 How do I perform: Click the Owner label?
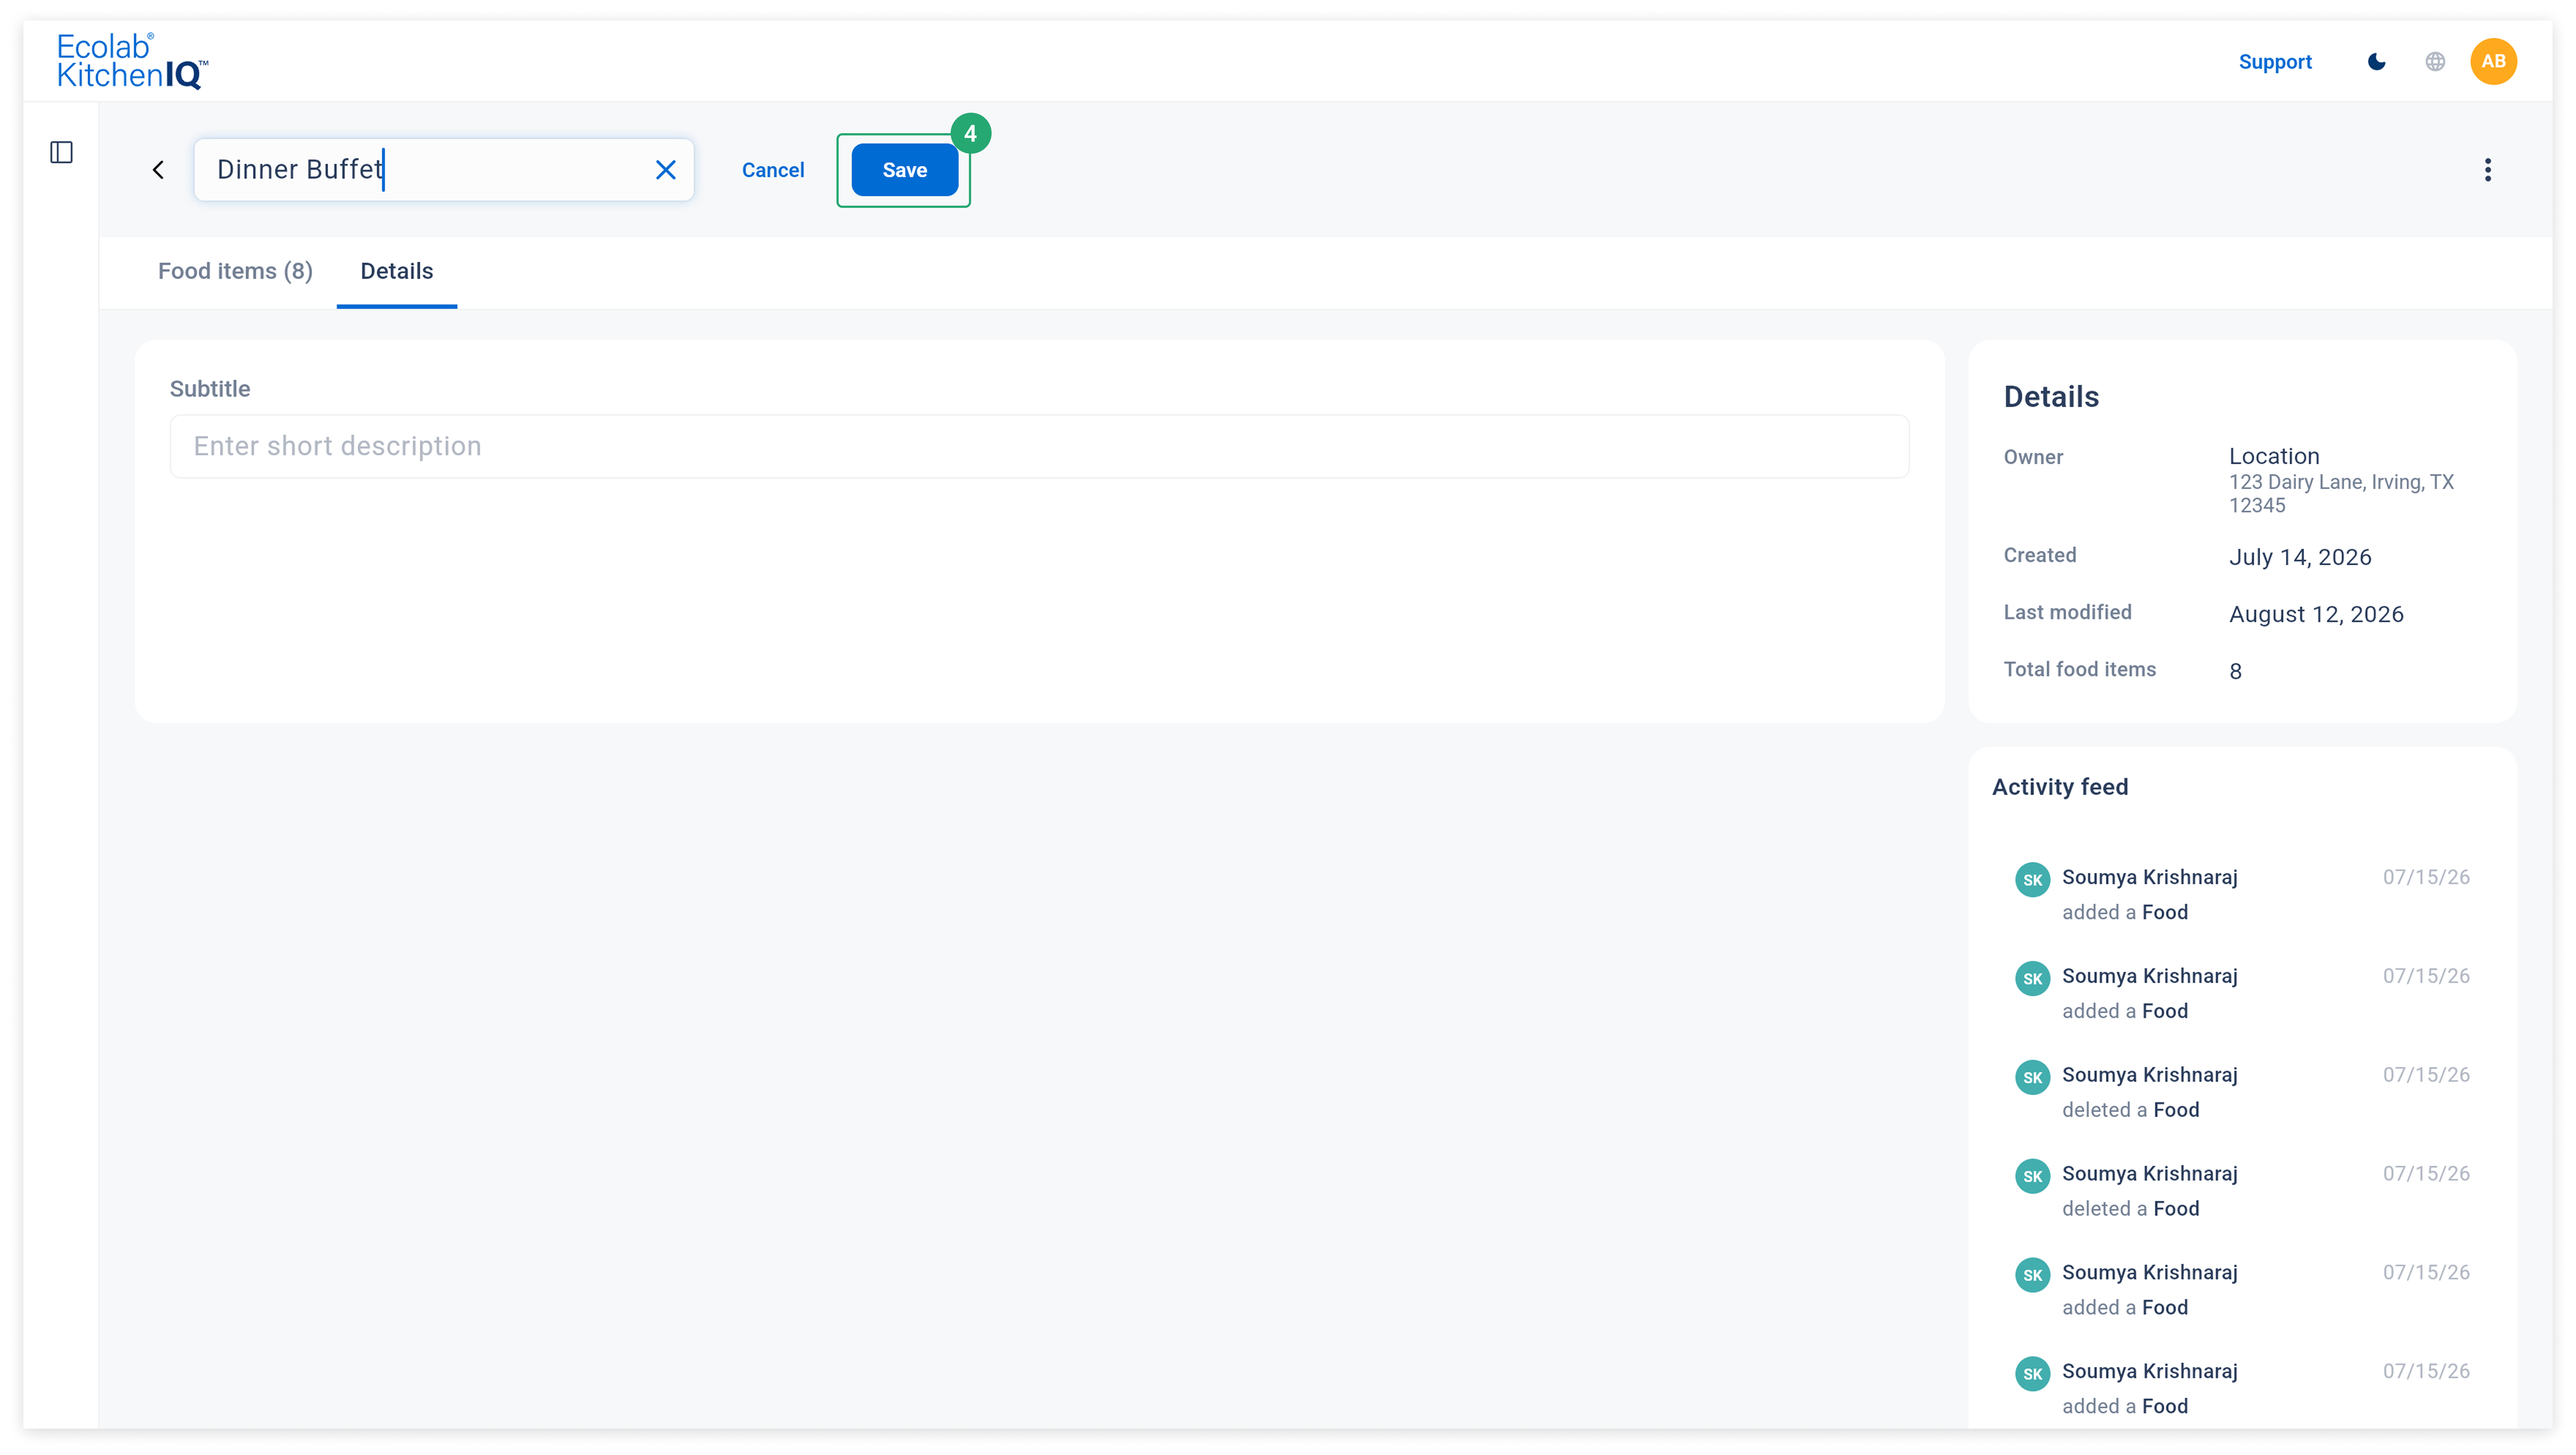(x=2033, y=457)
